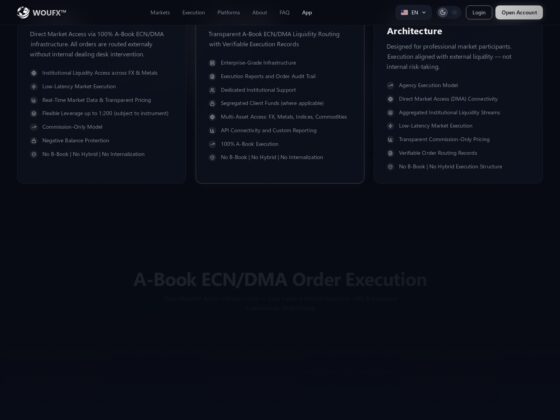The width and height of the screenshot is (560, 420).
Task: Click icon beside Low-Latency Market Execution in Architecture card
Action: coord(390,126)
